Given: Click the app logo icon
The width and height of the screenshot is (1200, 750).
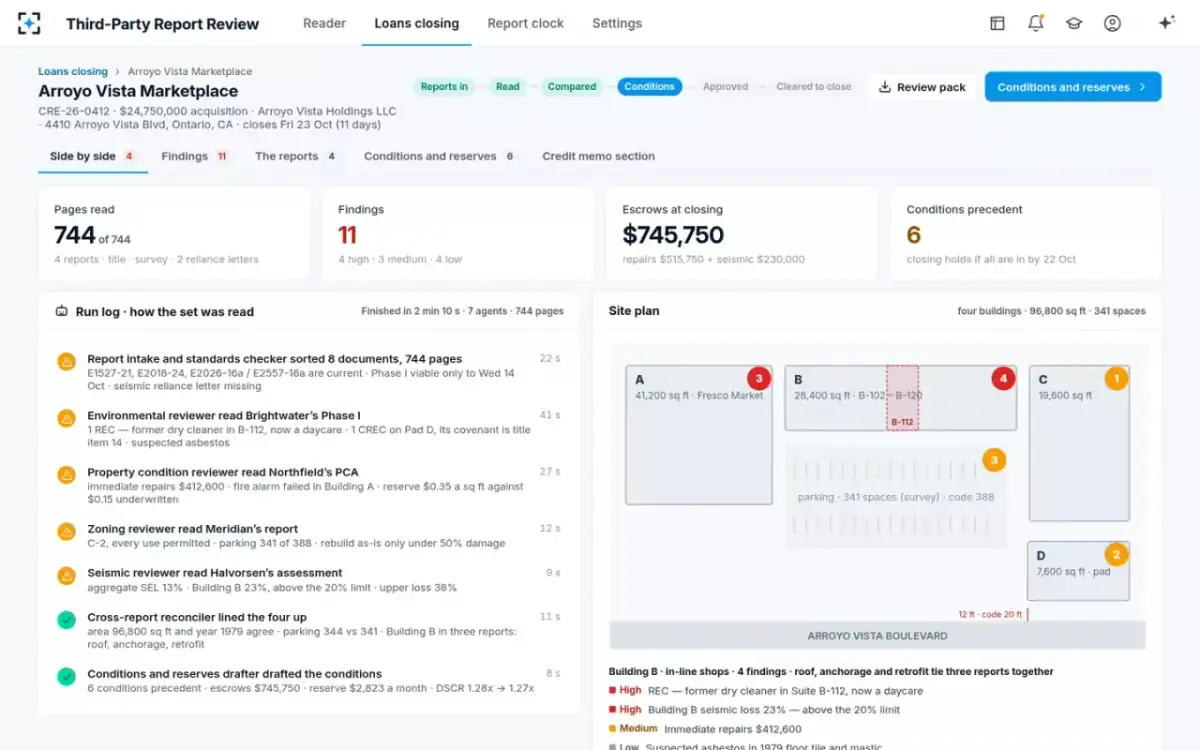Looking at the screenshot, I should pyautogui.click(x=30, y=23).
